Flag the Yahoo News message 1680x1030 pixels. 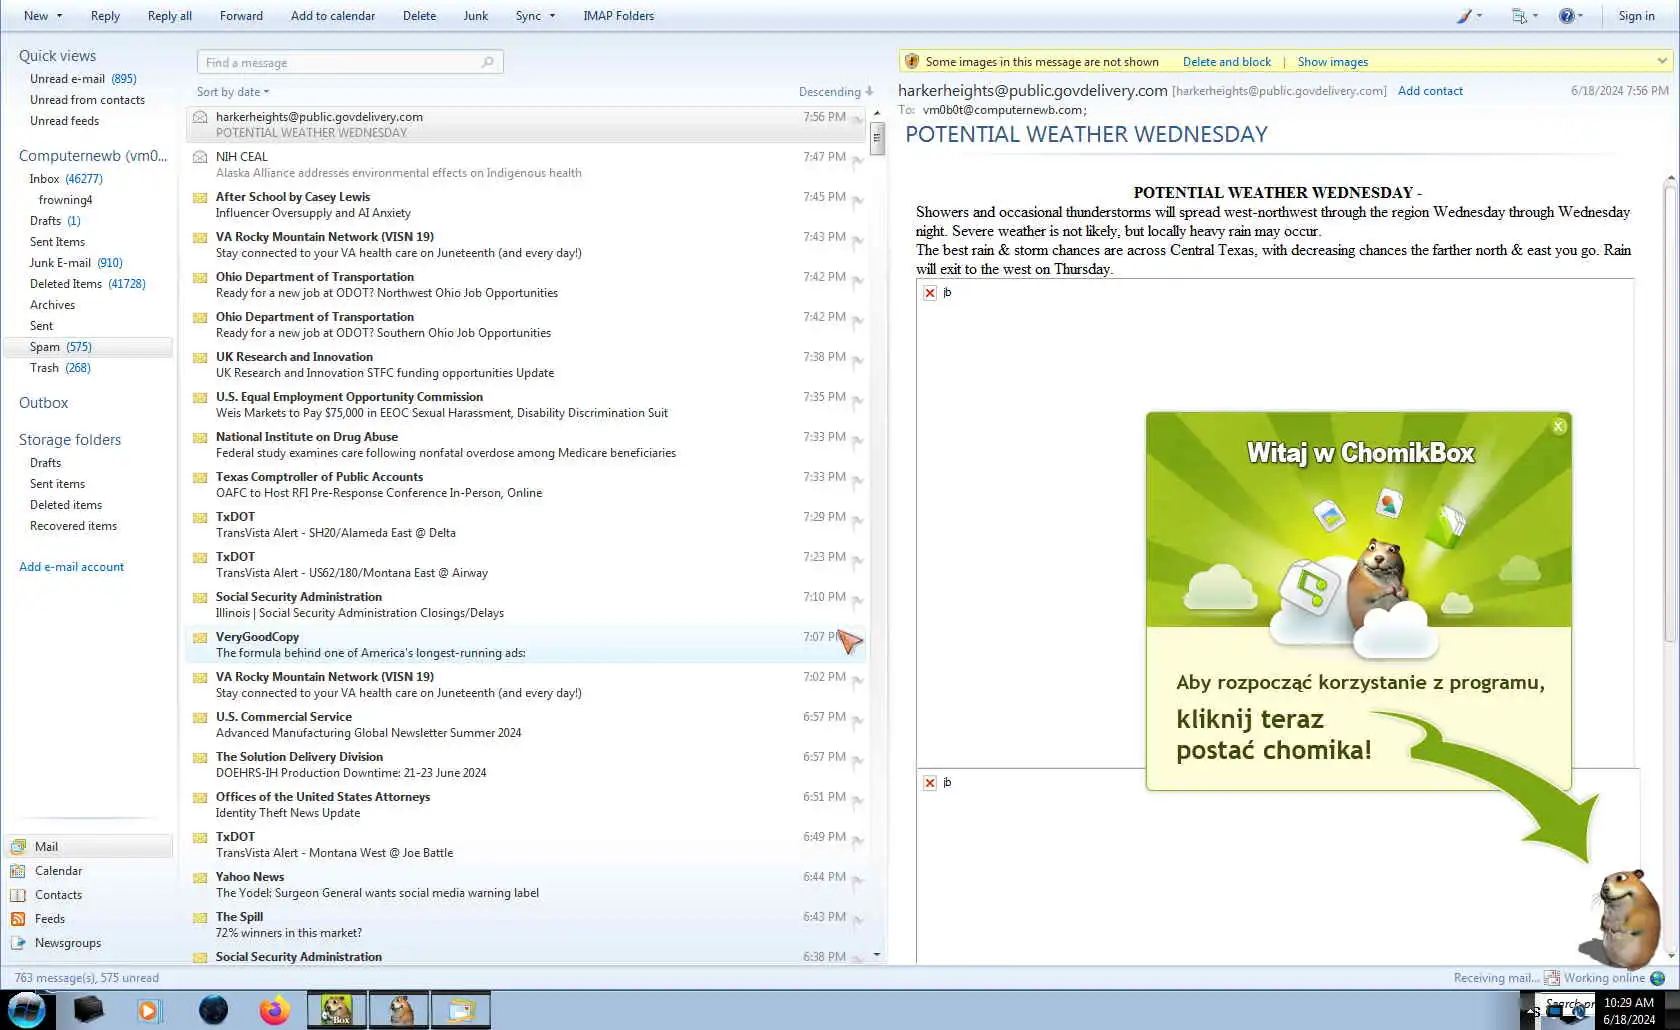click(858, 880)
